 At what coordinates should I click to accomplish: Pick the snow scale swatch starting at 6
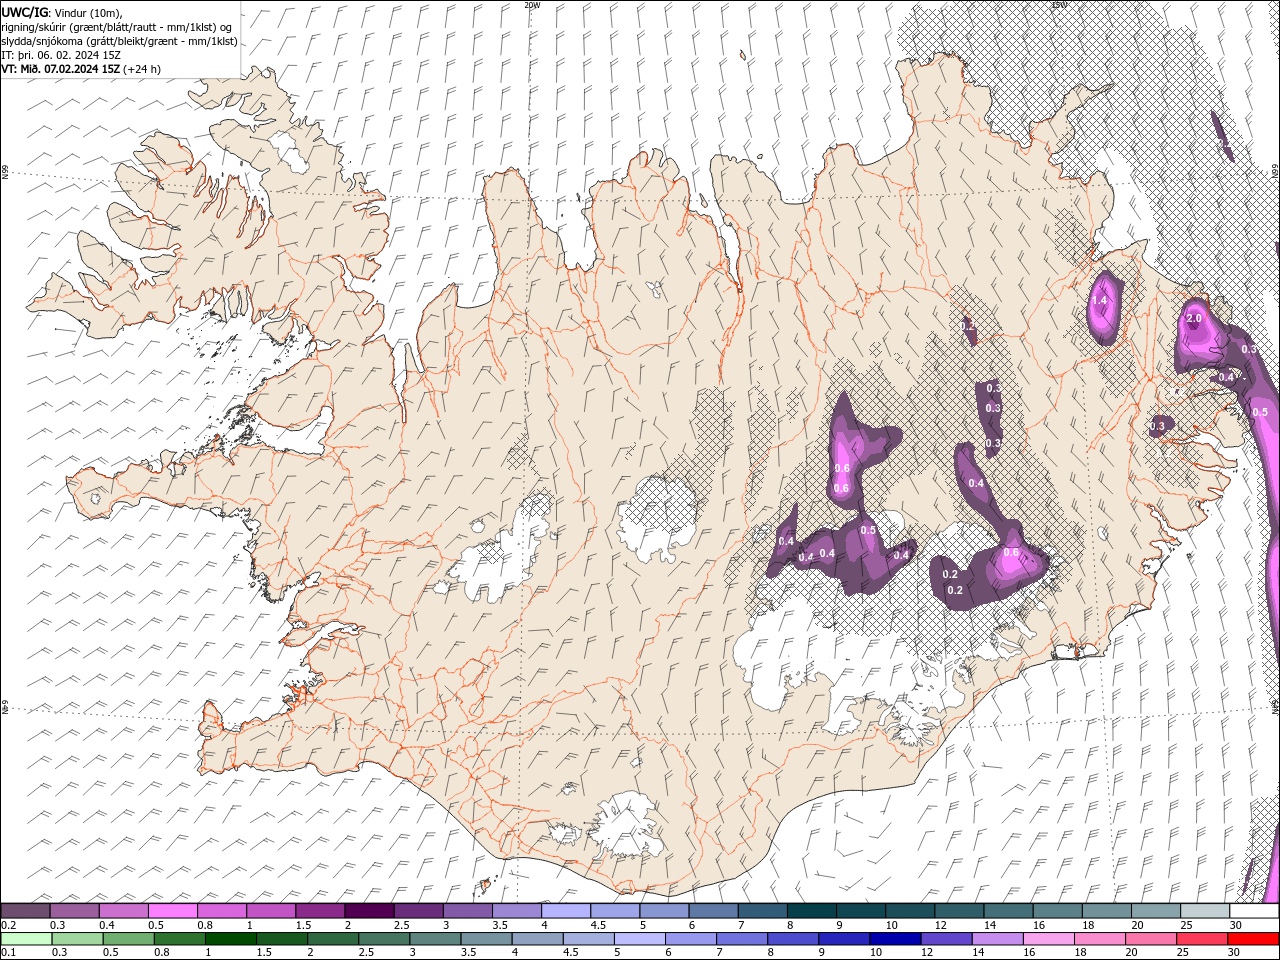click(x=713, y=911)
